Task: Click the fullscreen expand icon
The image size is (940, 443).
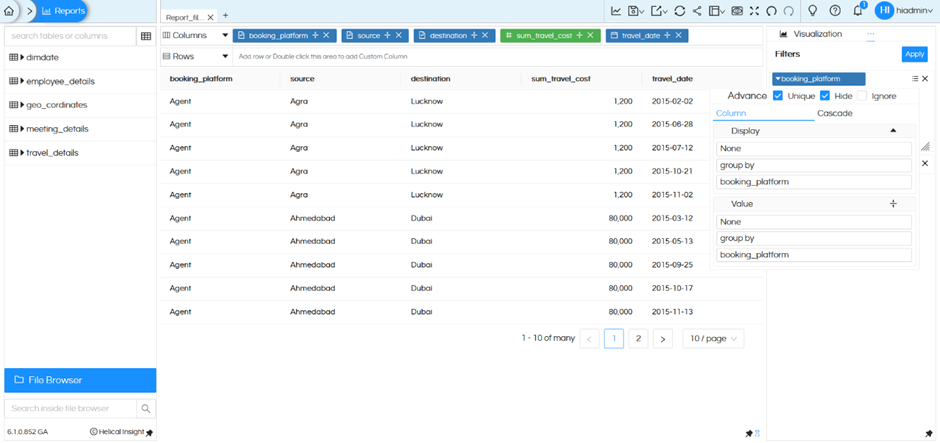Action: tap(754, 11)
